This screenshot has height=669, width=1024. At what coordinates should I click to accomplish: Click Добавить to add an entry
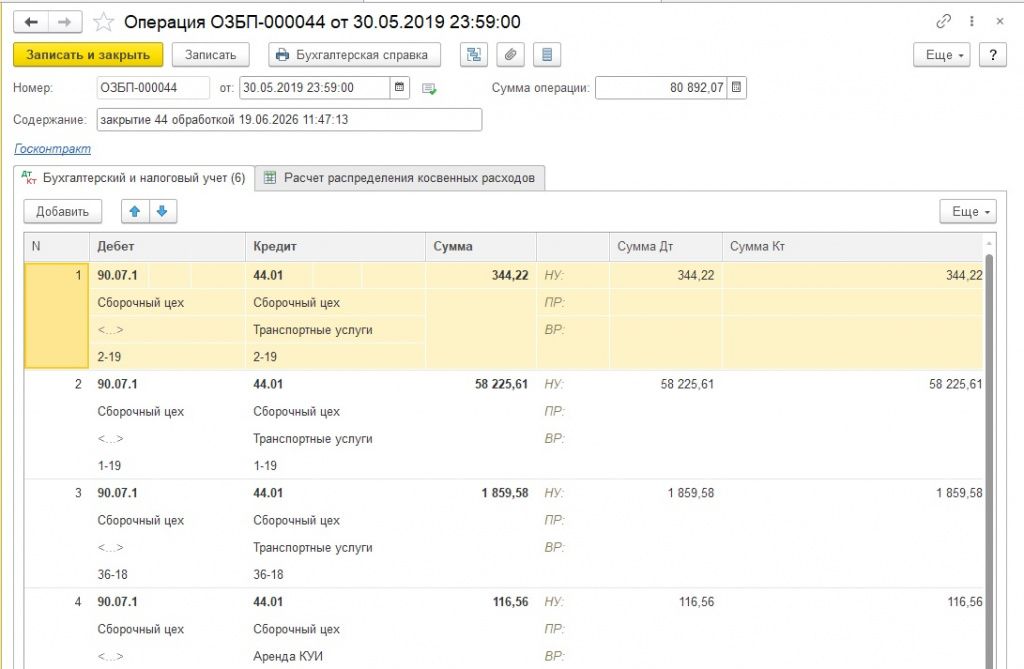click(63, 211)
